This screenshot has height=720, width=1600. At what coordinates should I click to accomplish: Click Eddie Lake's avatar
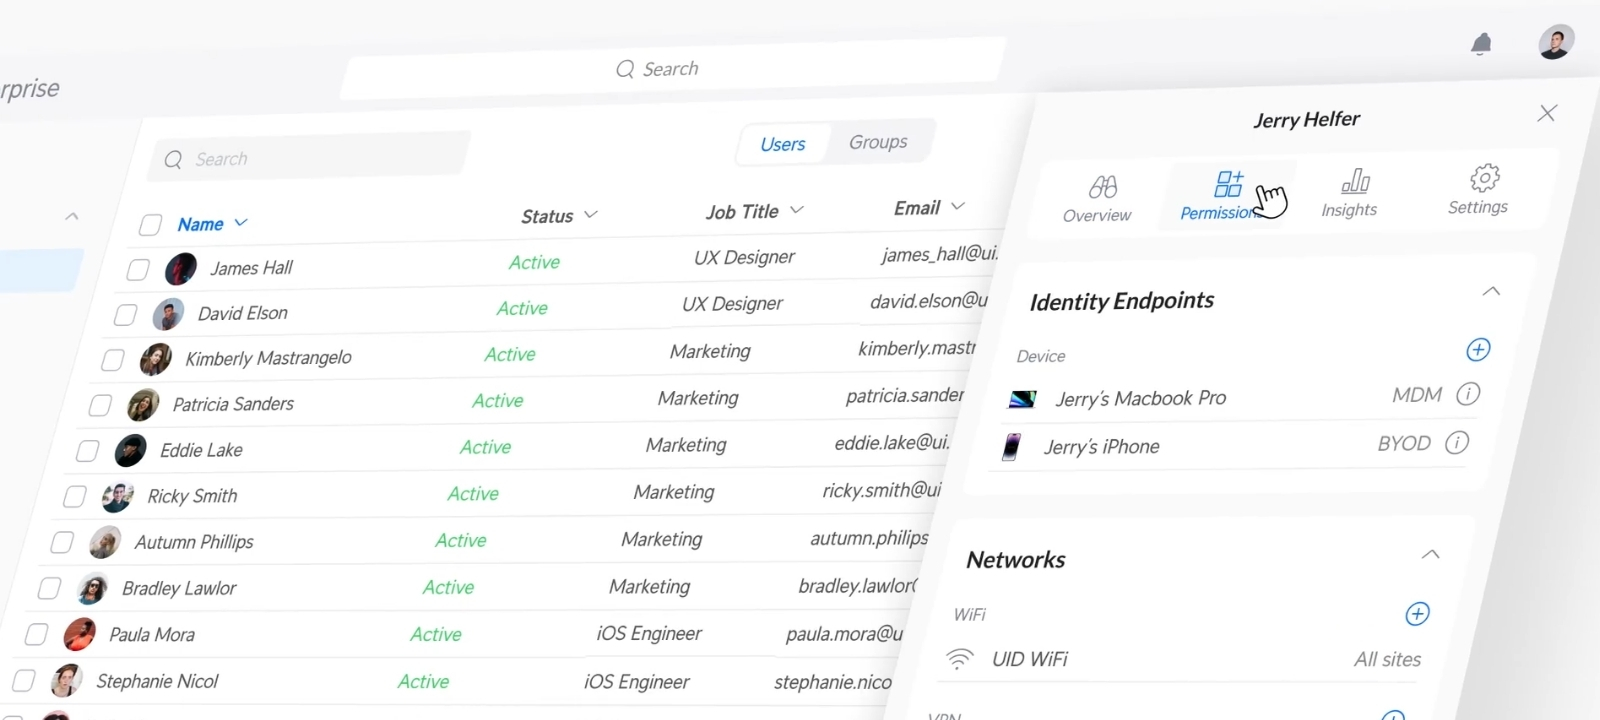point(130,451)
